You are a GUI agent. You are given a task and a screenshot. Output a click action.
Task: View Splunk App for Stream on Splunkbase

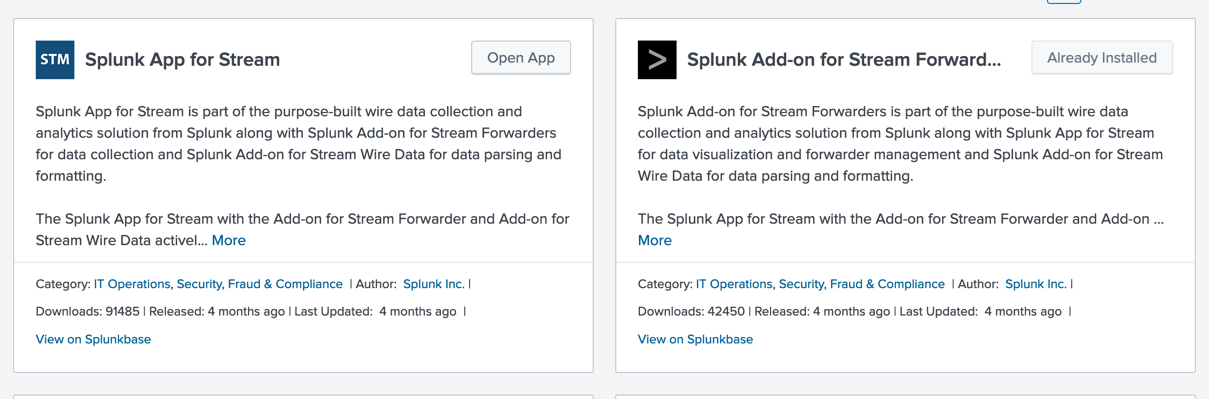pyautogui.click(x=93, y=339)
